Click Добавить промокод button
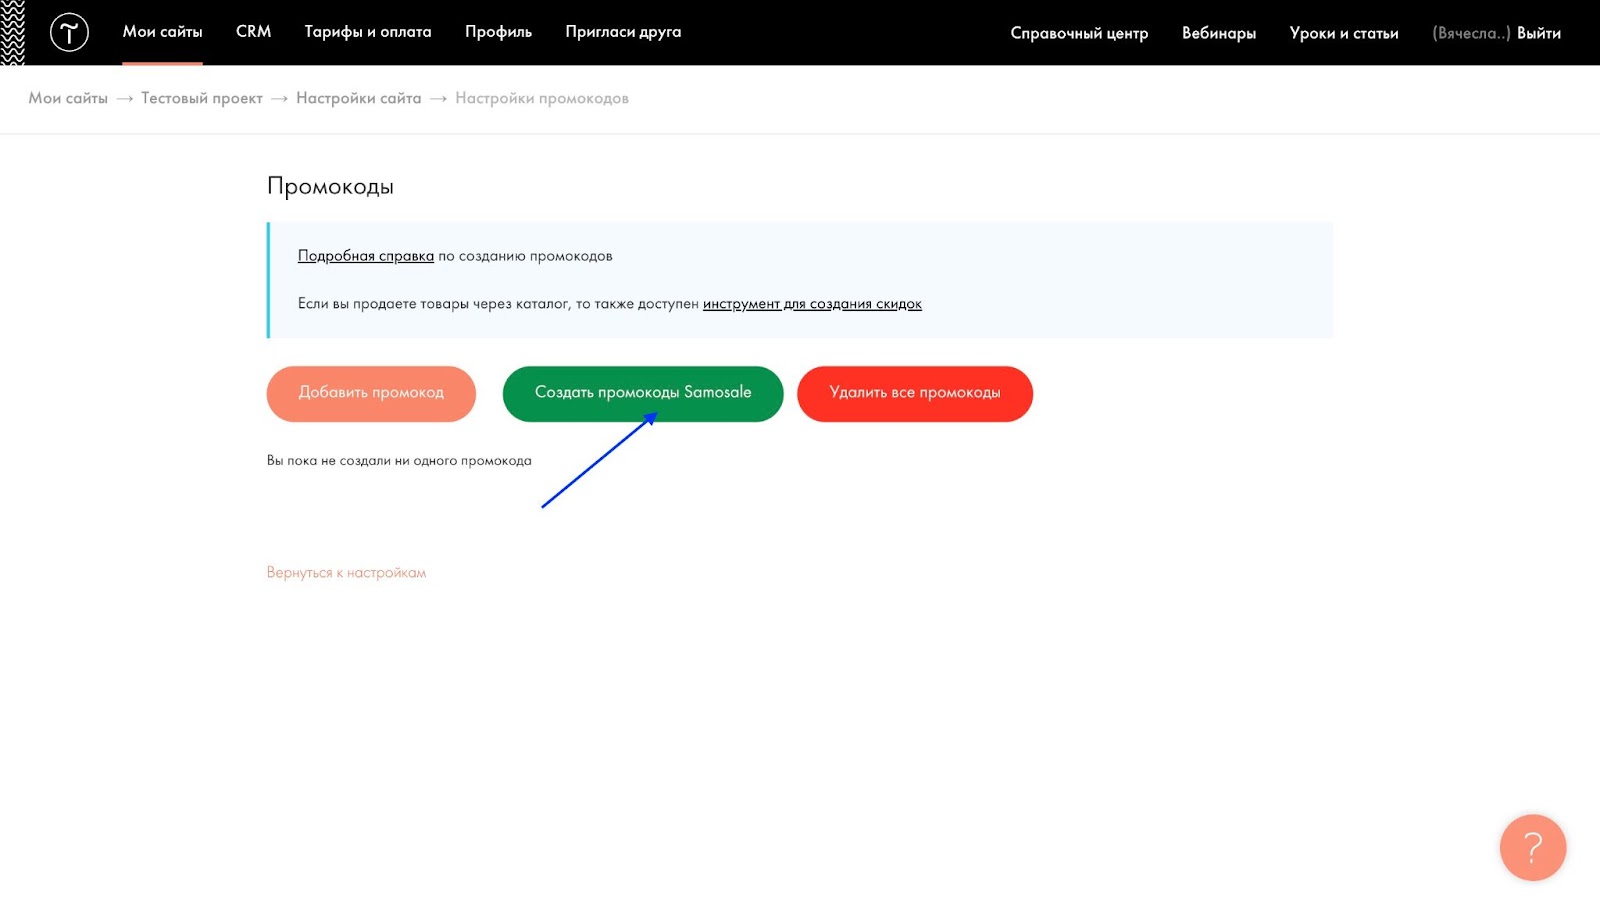This screenshot has height=914, width=1600. pyautogui.click(x=371, y=393)
